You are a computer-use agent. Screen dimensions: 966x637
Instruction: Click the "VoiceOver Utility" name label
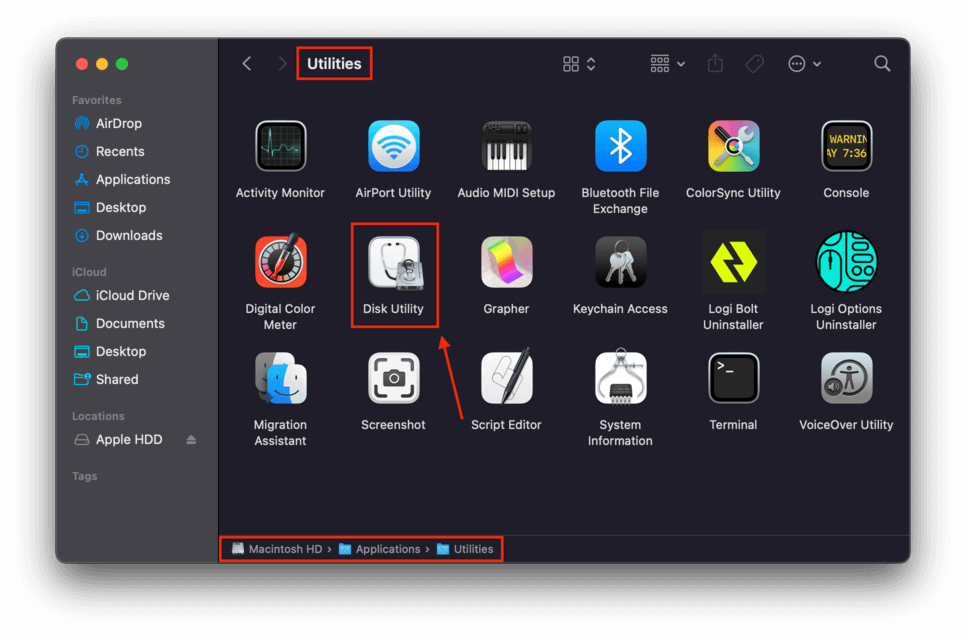(846, 424)
